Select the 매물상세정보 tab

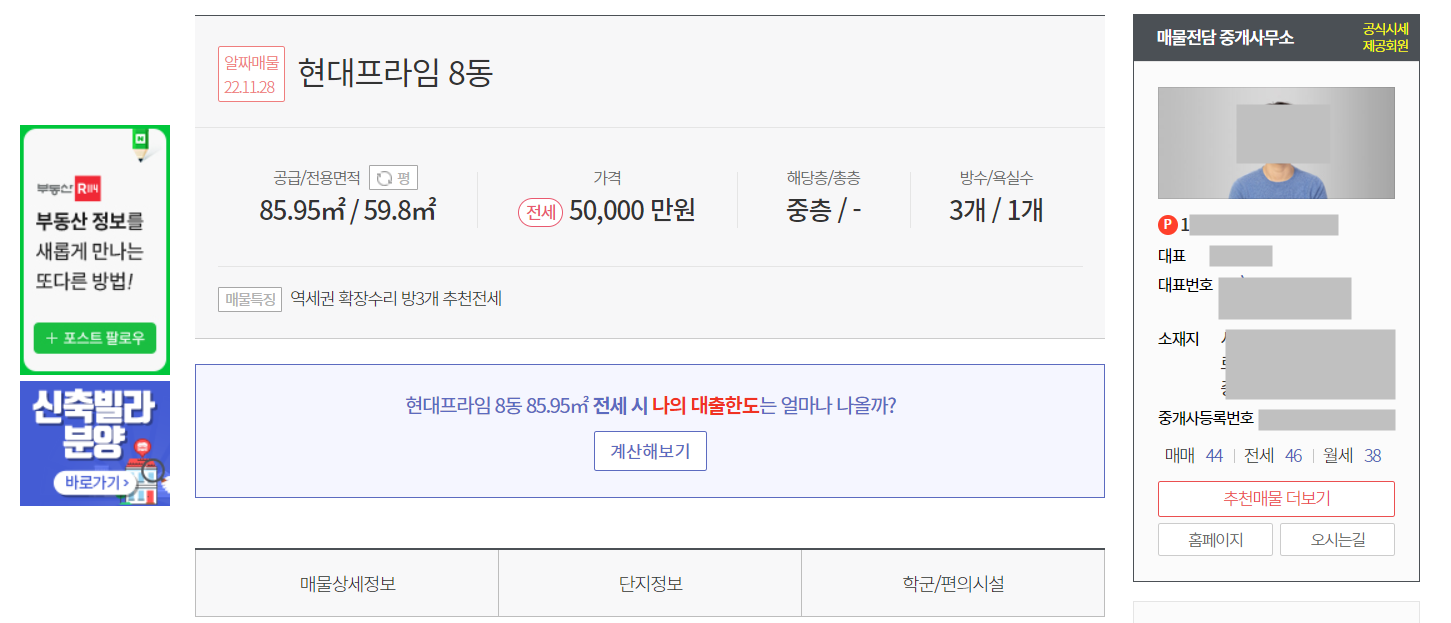(x=347, y=582)
